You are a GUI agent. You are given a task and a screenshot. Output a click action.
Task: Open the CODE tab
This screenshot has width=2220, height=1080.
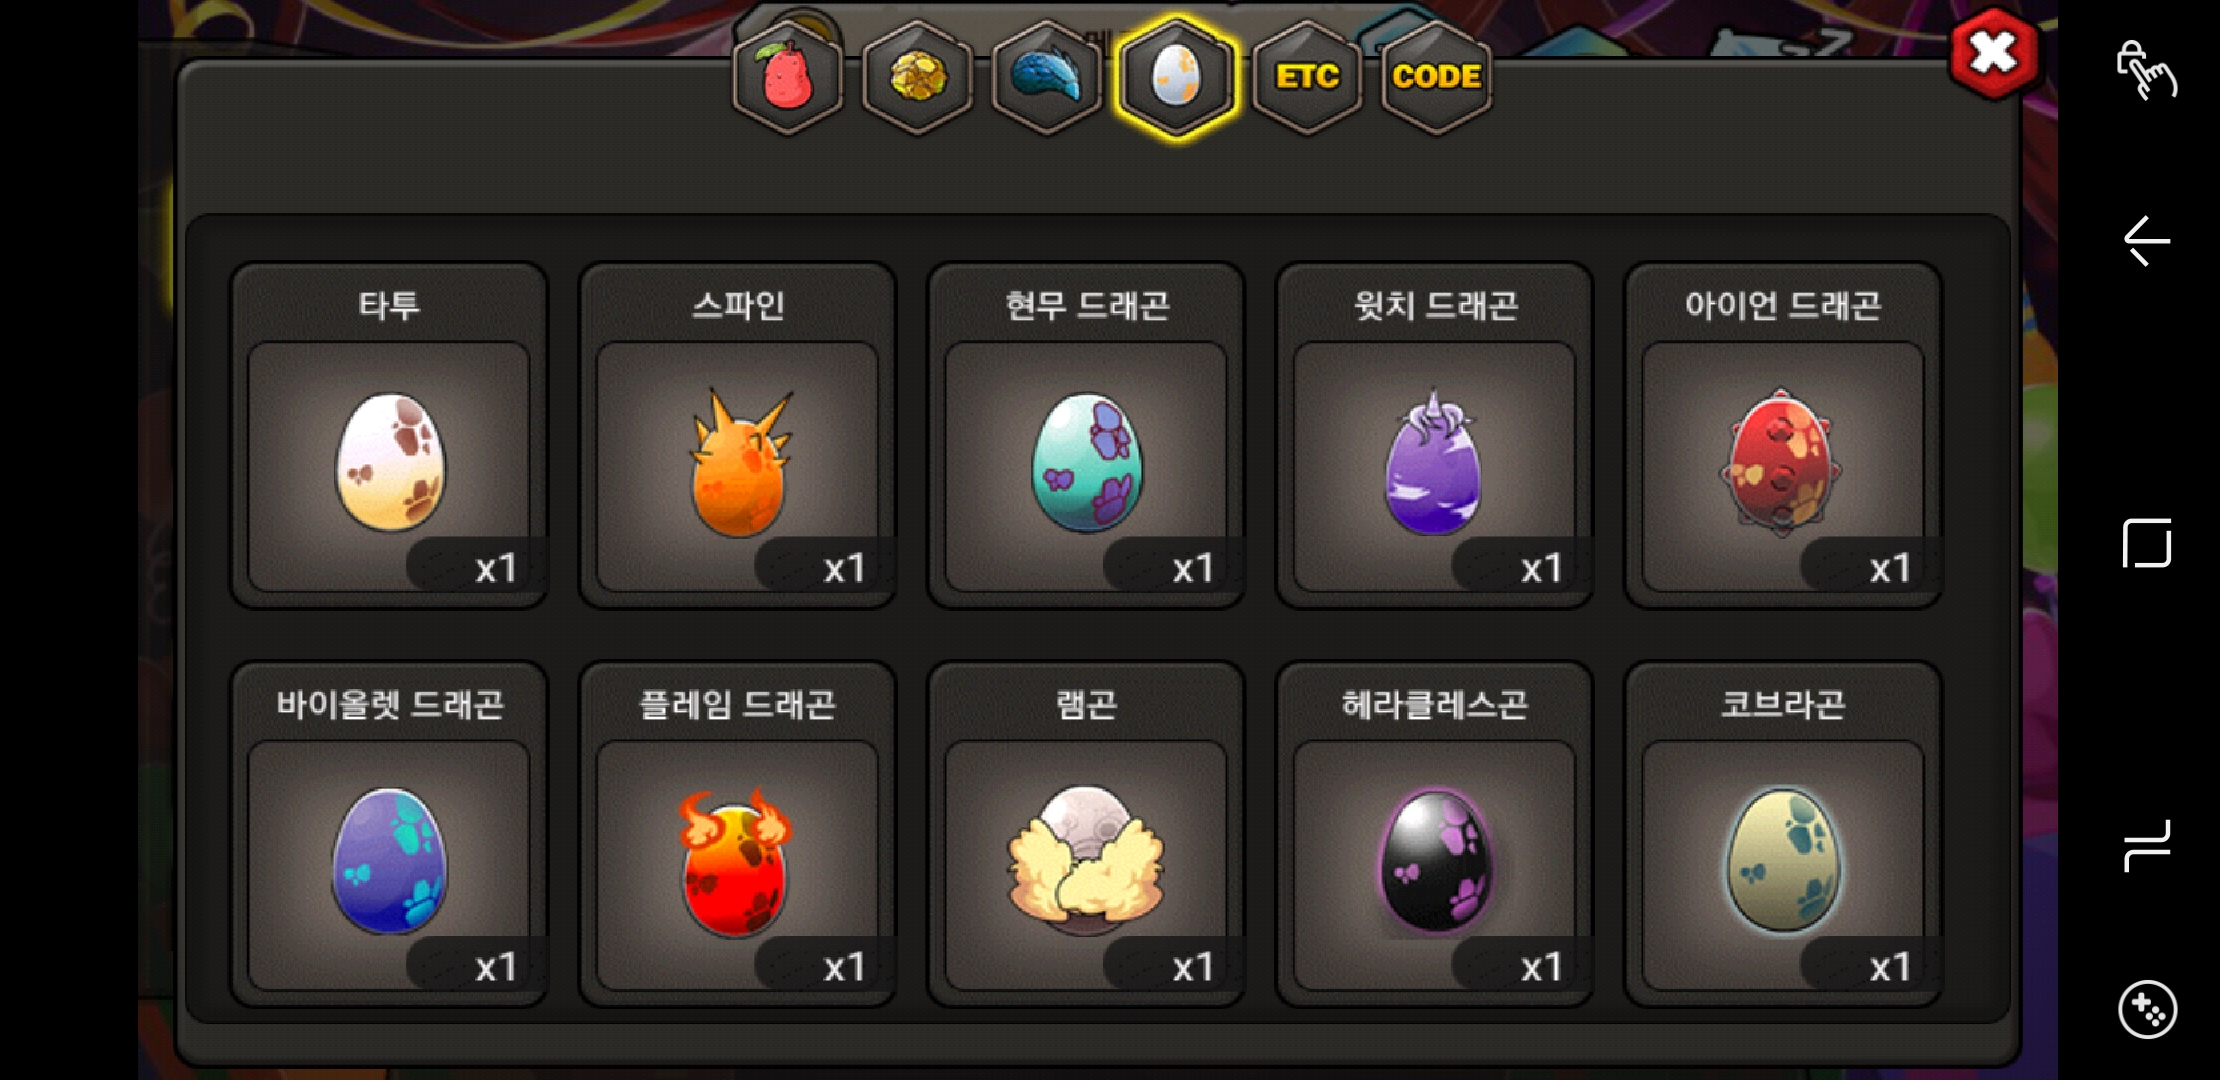(1437, 77)
